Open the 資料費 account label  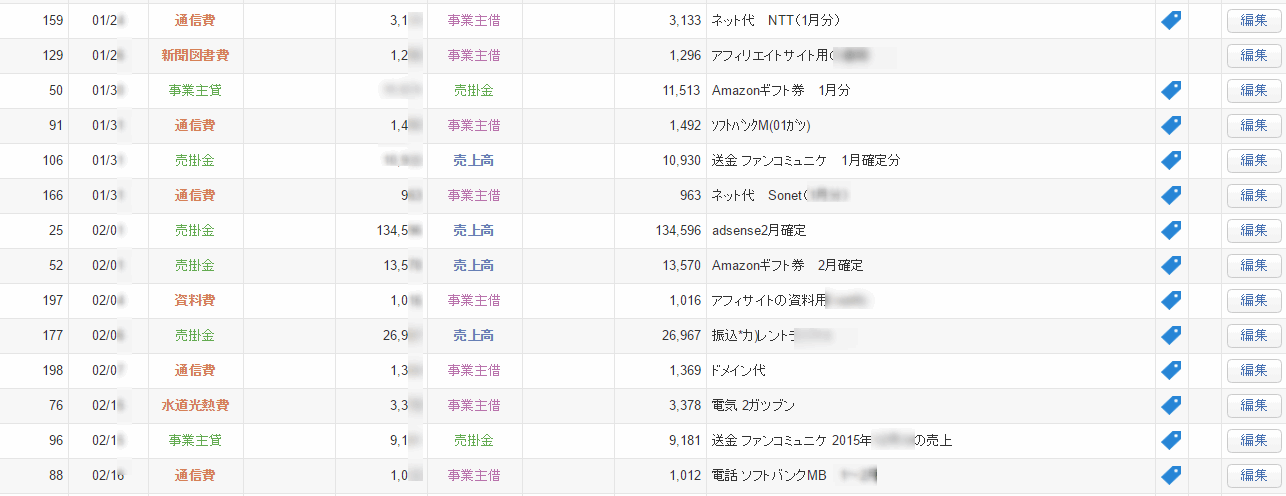point(195,300)
